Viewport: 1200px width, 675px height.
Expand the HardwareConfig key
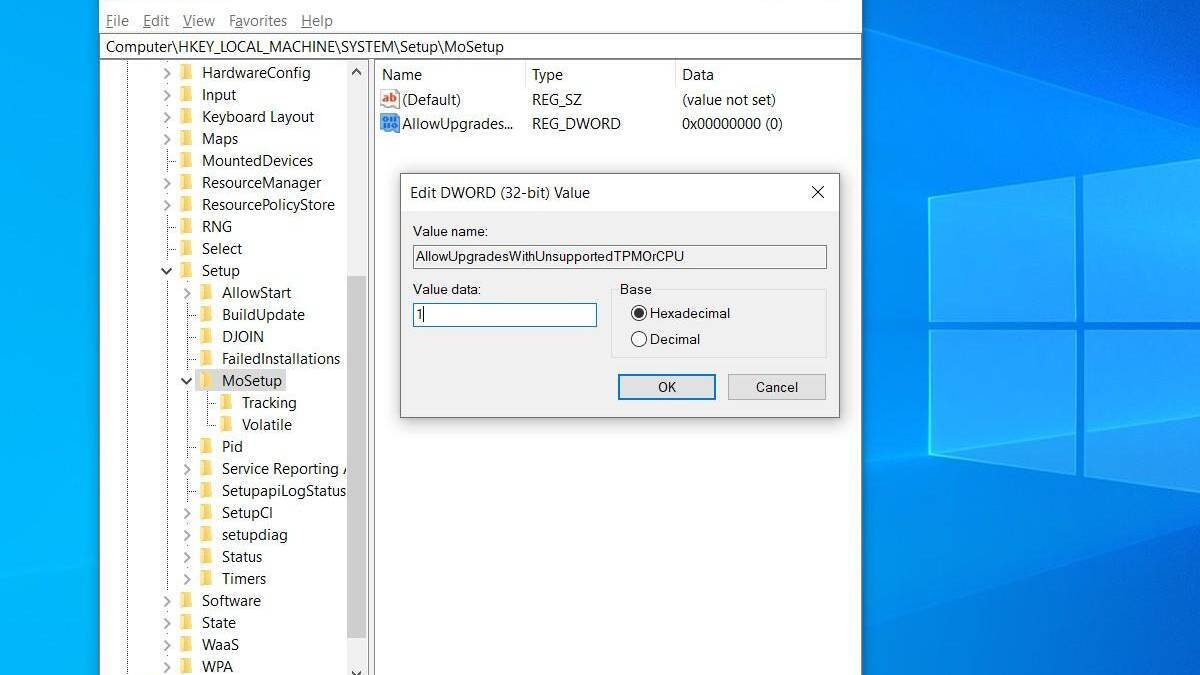click(x=167, y=73)
